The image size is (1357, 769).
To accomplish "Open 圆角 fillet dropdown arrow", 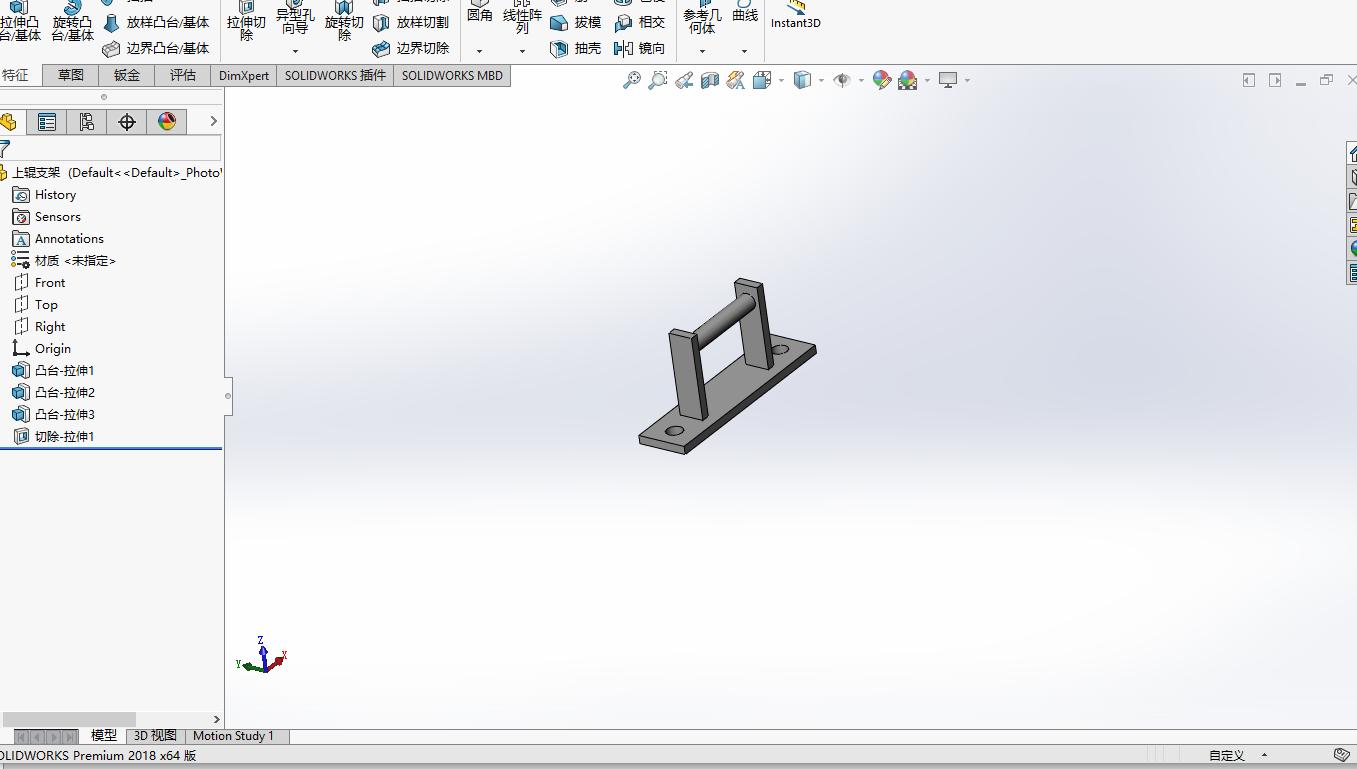I will tap(479, 51).
